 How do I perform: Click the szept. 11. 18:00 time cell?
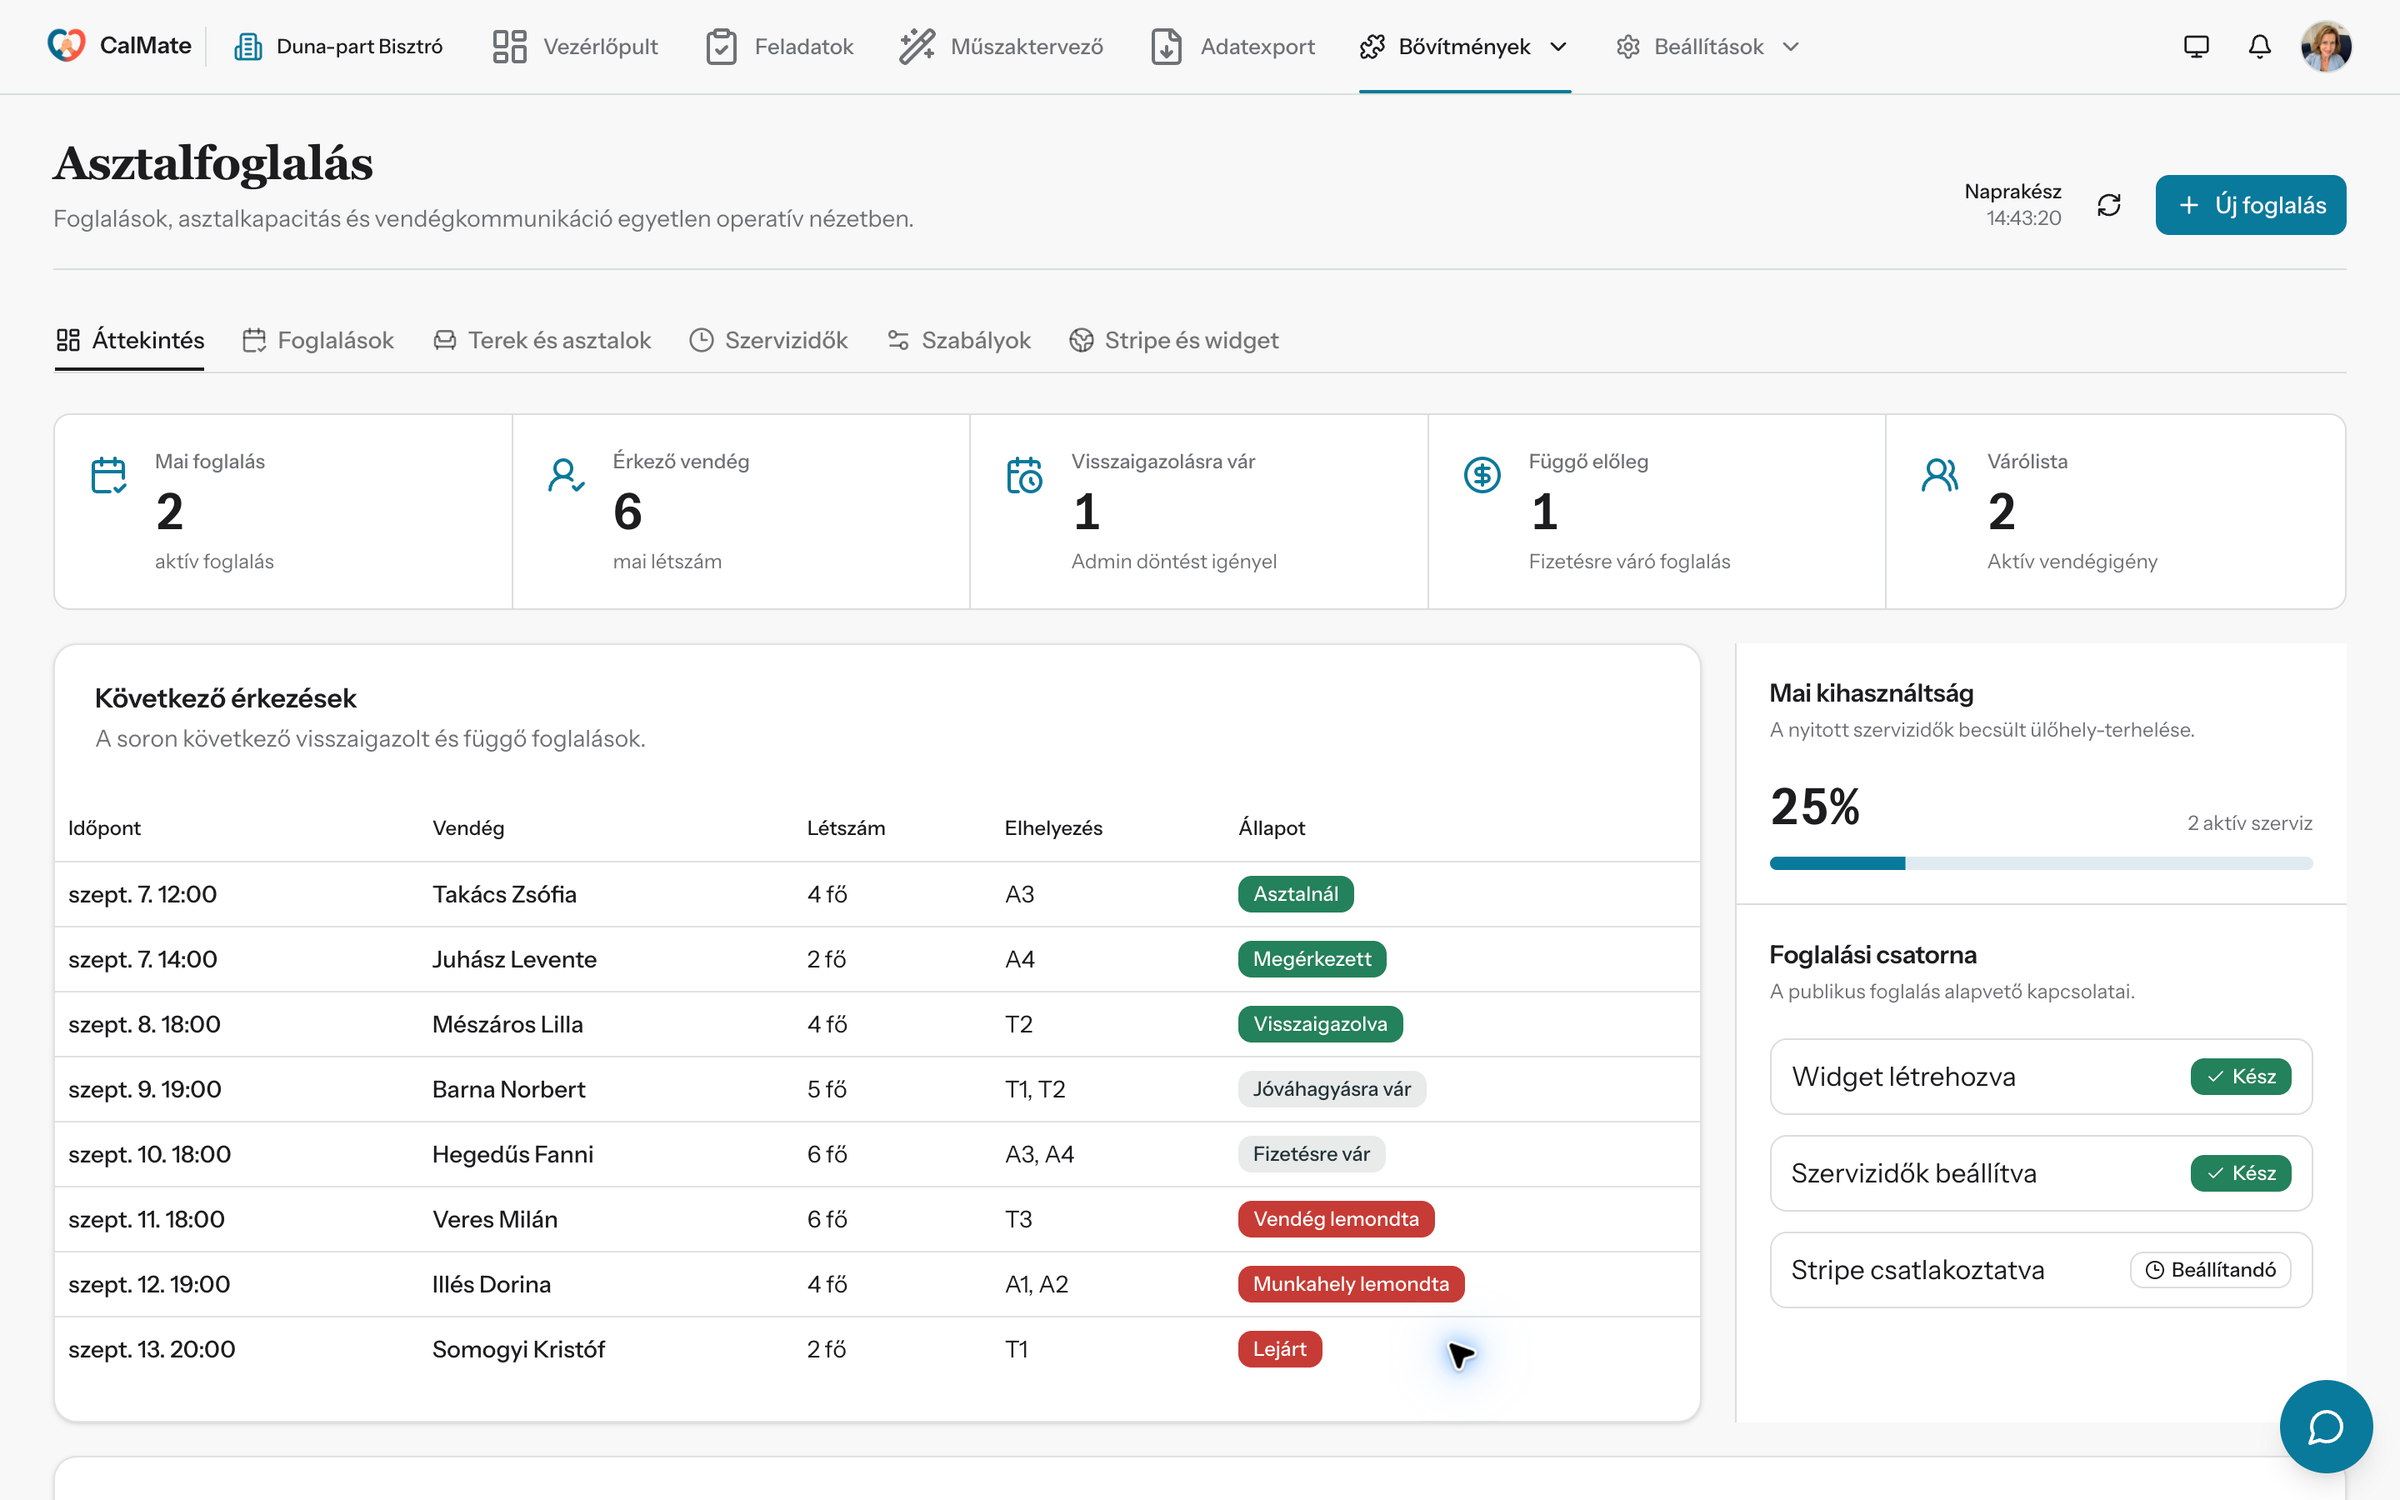[146, 1219]
